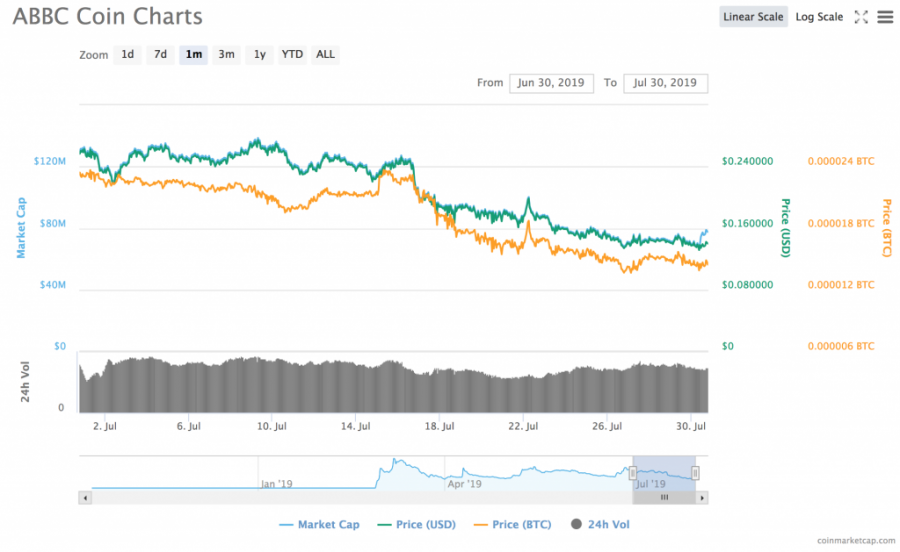This screenshot has height=552, width=900.
Task: Click the 26. Jul date axis label
Action: pos(607,426)
